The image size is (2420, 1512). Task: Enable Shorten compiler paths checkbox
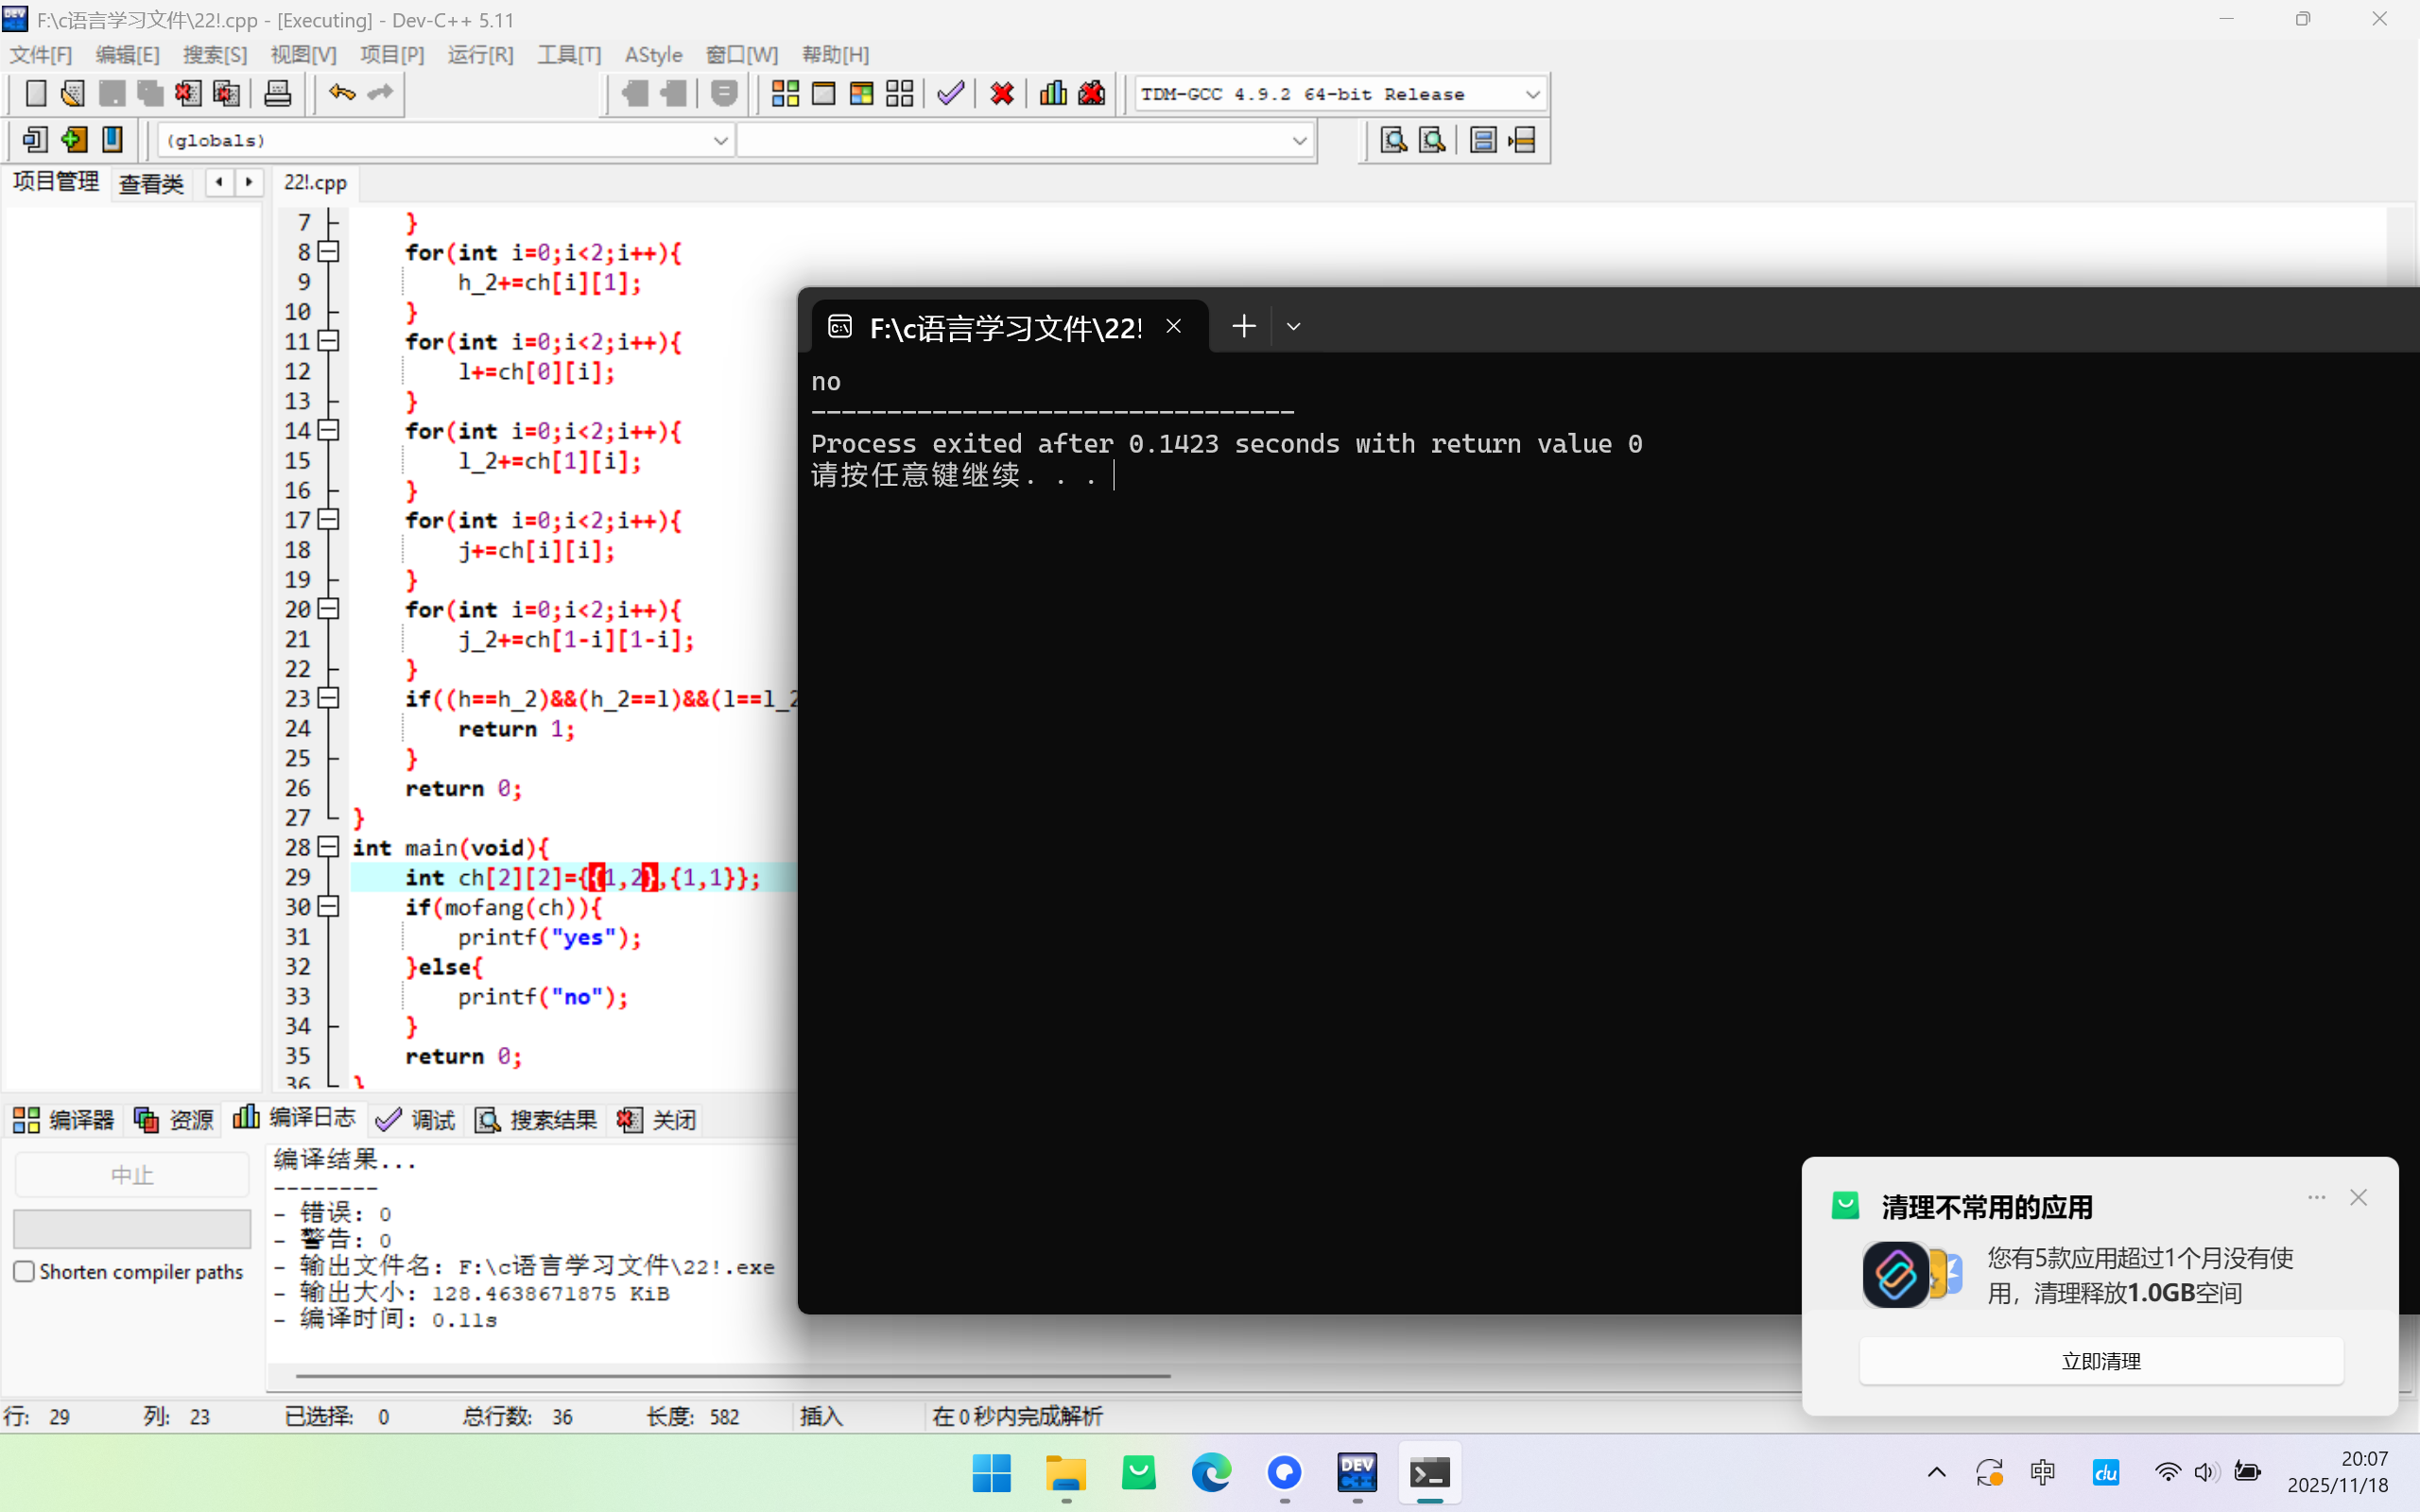pos(25,1271)
